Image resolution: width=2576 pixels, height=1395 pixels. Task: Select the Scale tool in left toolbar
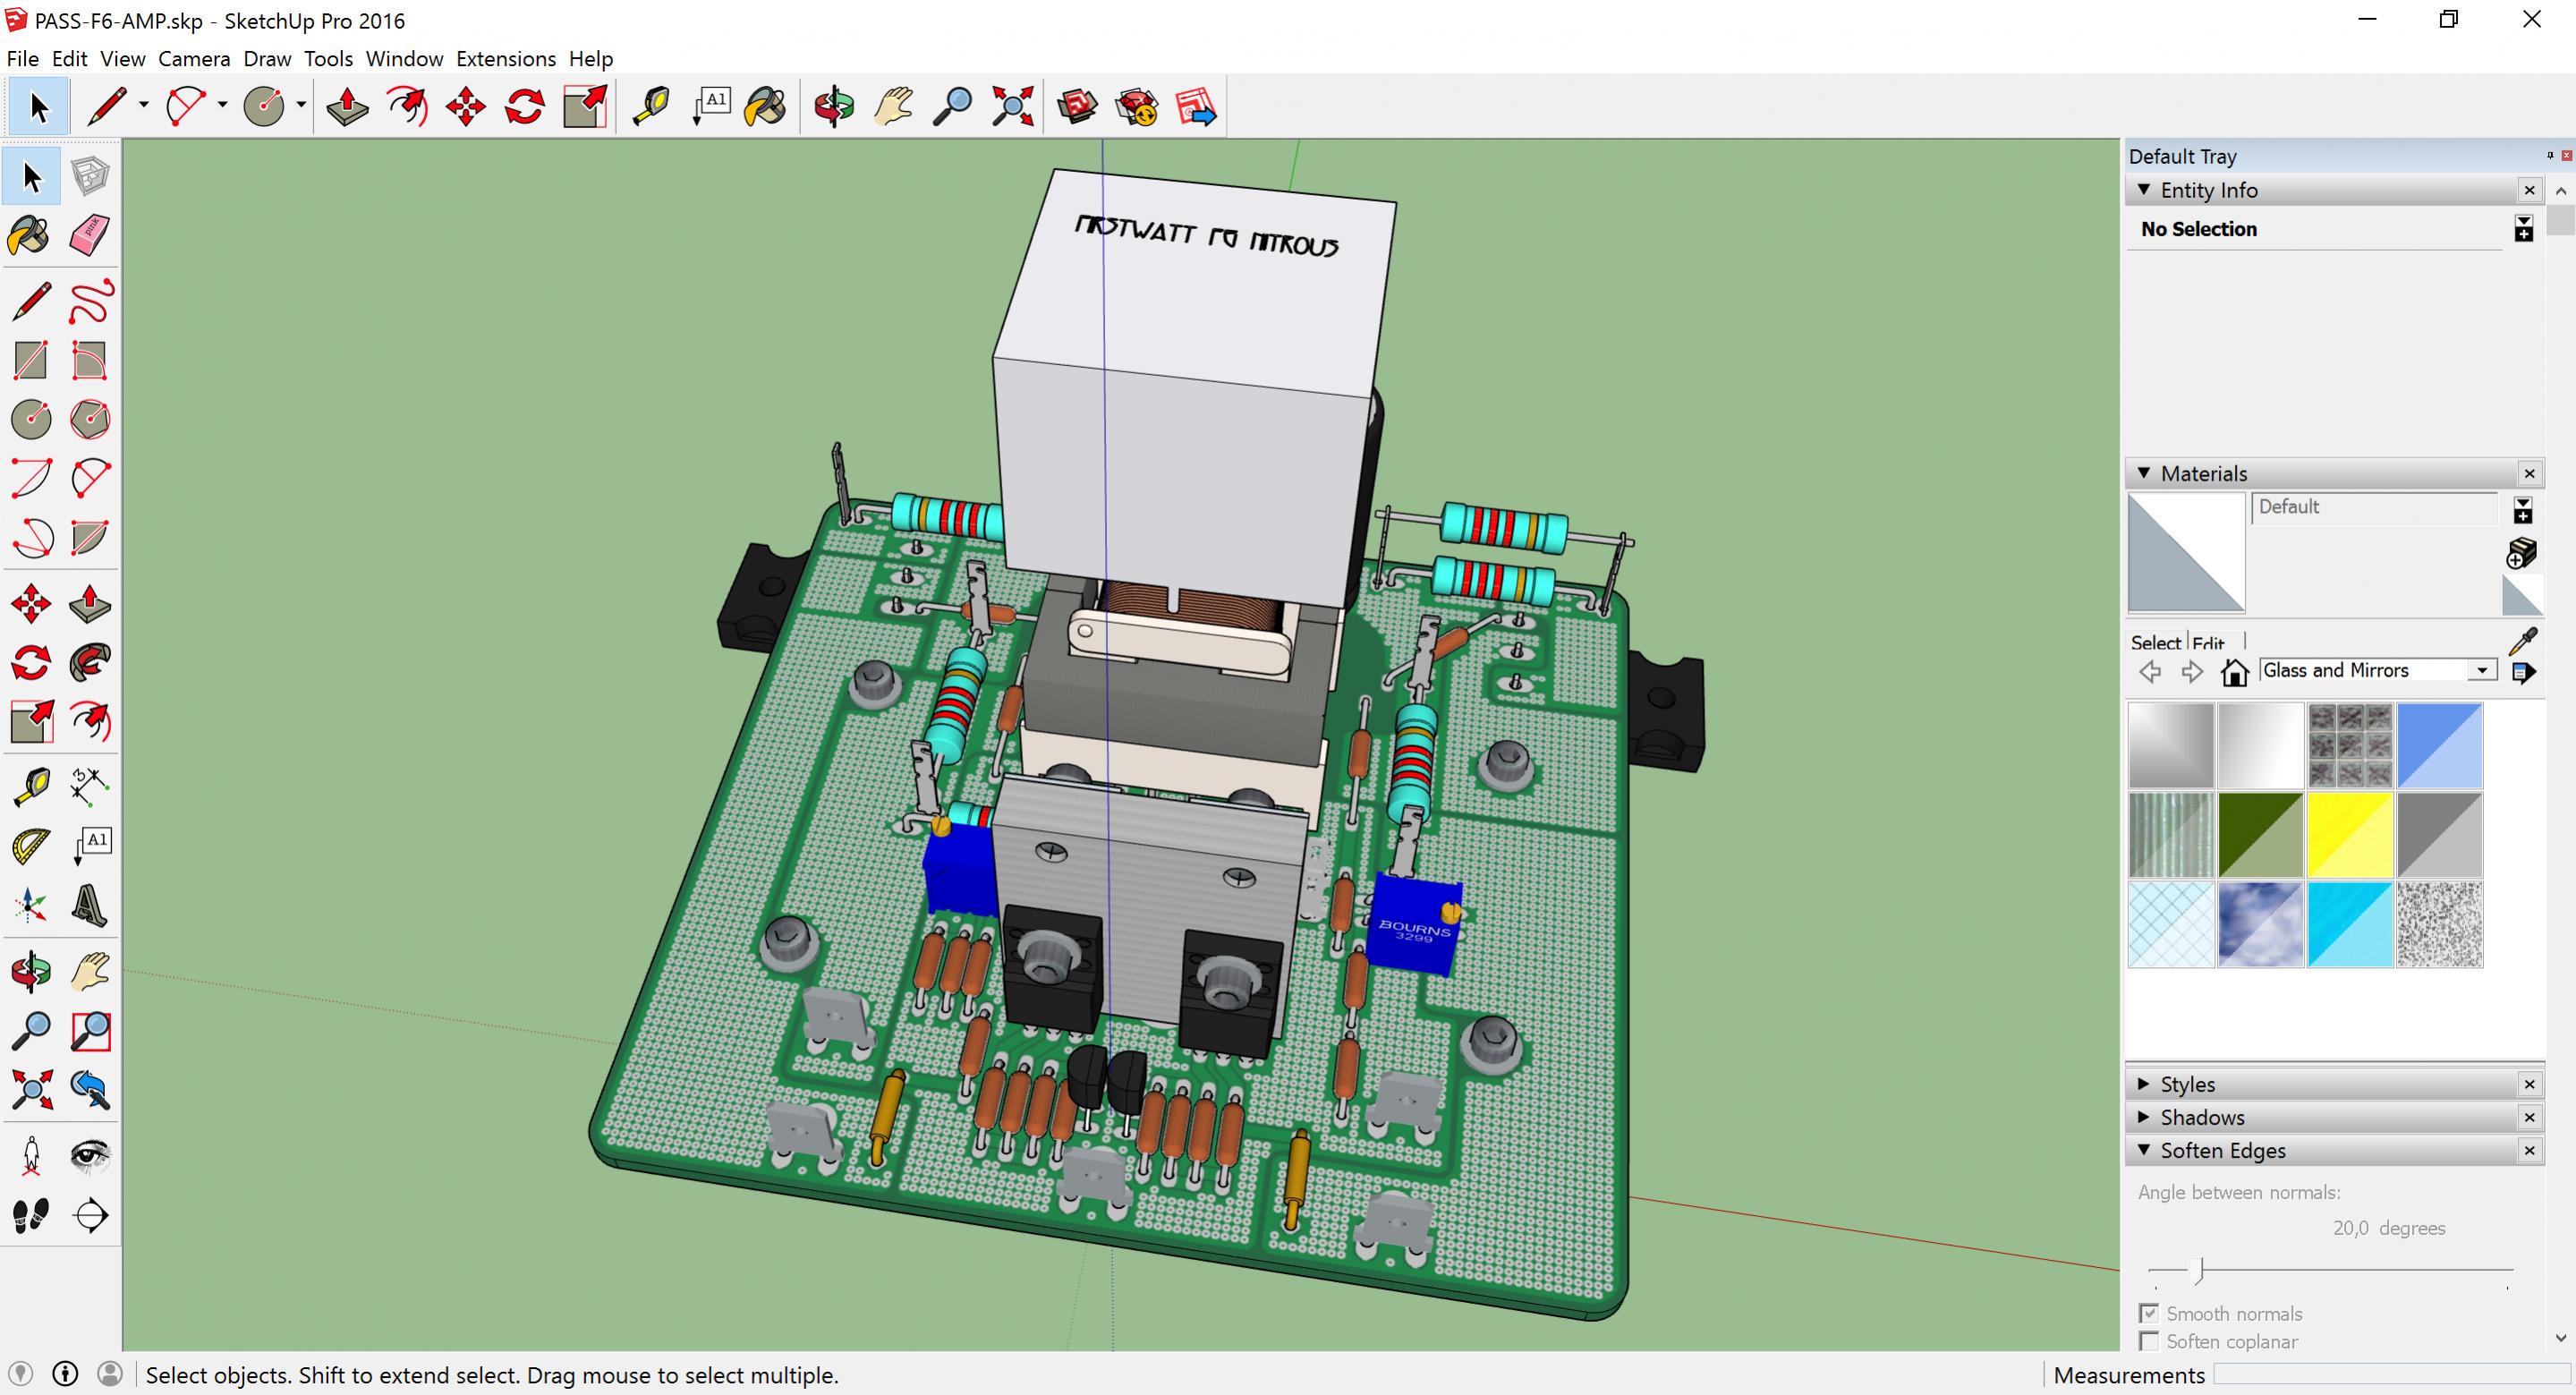31,721
